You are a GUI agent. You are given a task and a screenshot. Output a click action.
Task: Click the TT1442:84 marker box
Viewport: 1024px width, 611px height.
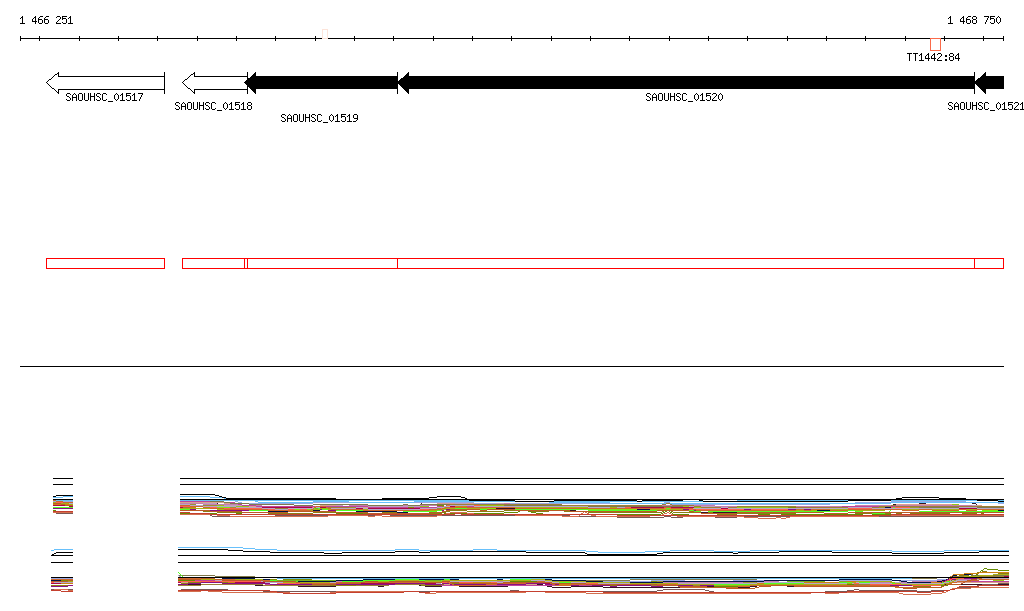click(935, 44)
